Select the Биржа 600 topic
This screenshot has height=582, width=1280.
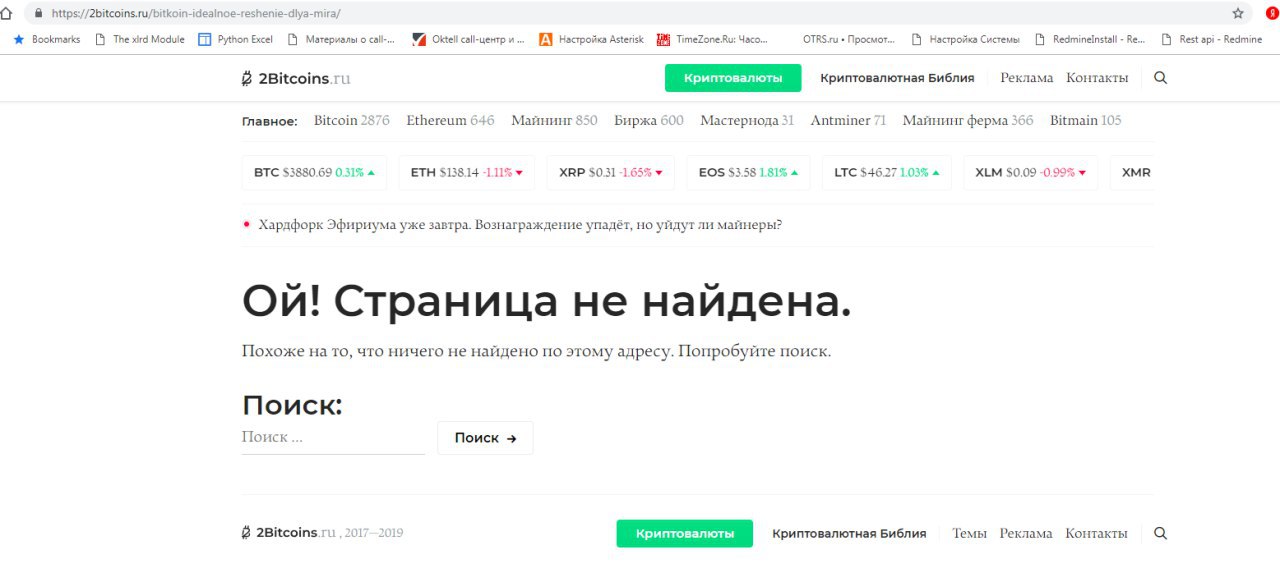pyautogui.click(x=649, y=121)
